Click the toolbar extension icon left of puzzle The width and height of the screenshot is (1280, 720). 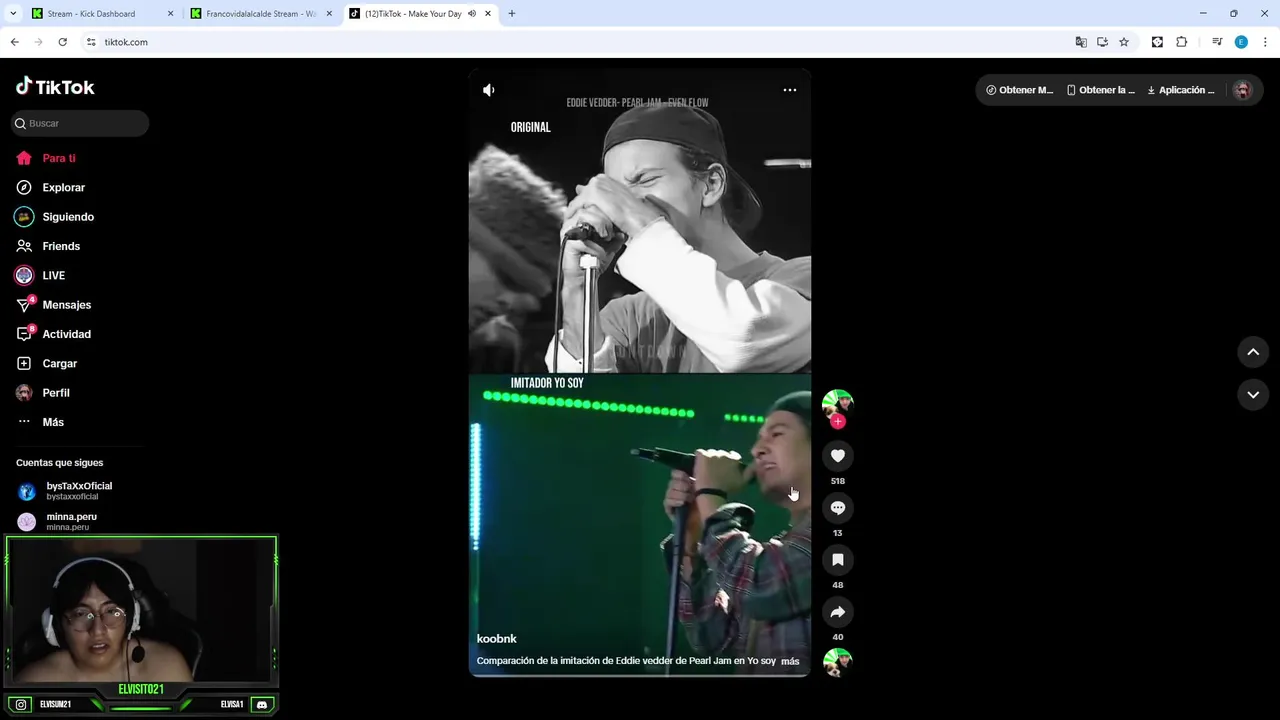1157,42
